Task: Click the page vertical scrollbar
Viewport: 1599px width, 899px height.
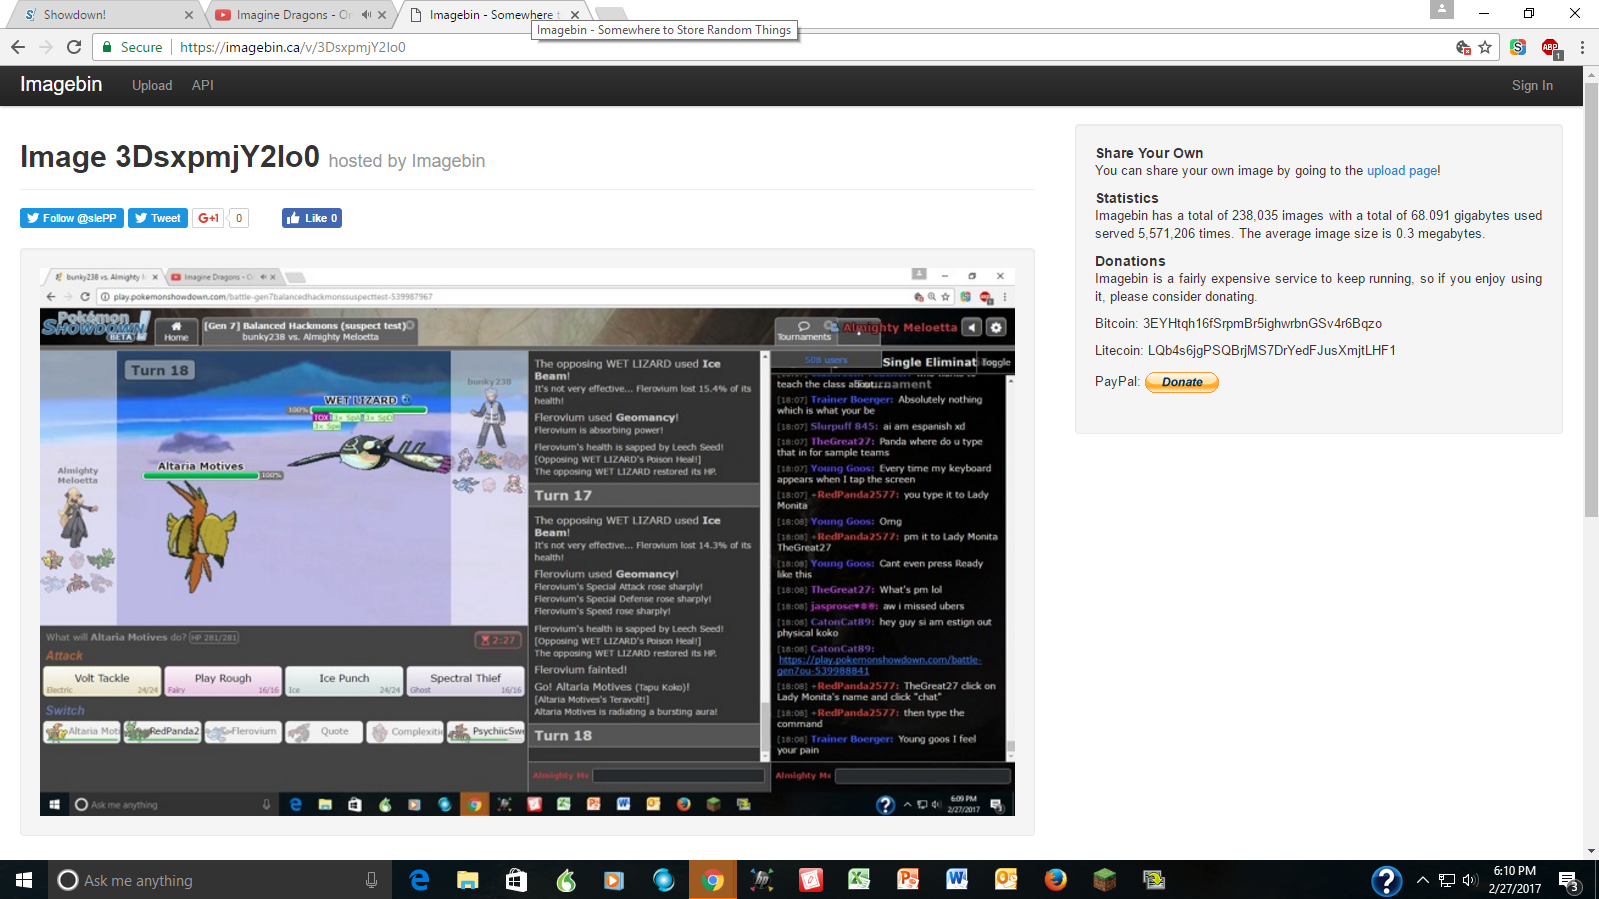Action: 1591,300
